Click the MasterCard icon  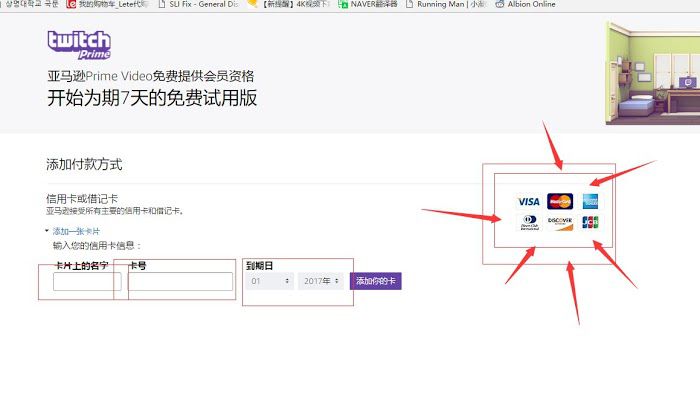[x=560, y=201]
